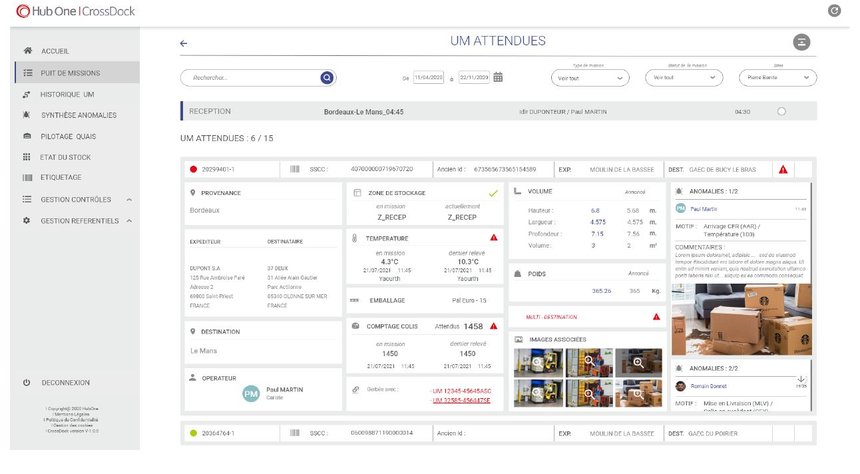The width and height of the screenshot is (860, 474).
Task: Open the first associated image thumbnail
Action: tap(538, 362)
